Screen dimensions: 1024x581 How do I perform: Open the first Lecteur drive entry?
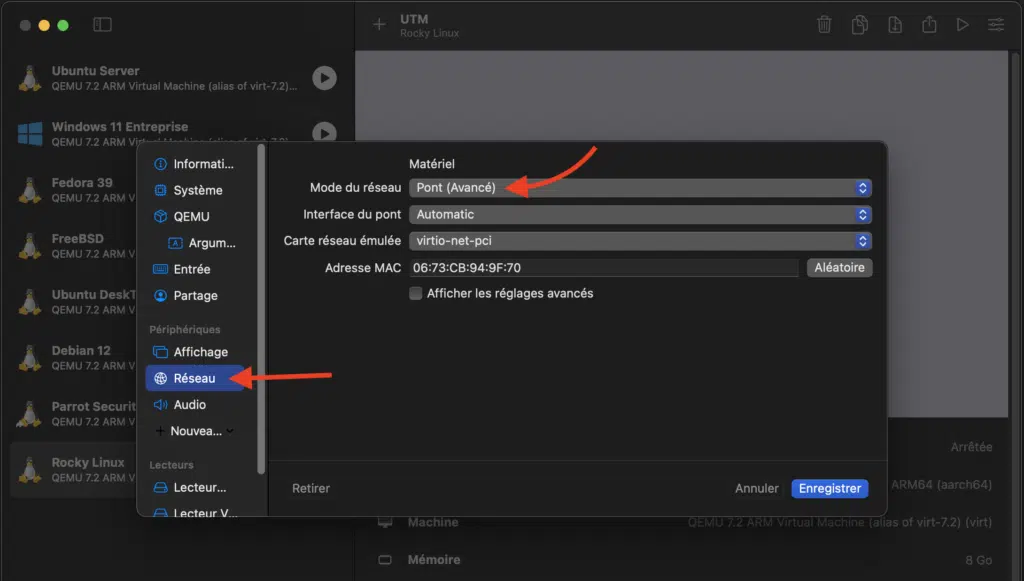[195, 488]
